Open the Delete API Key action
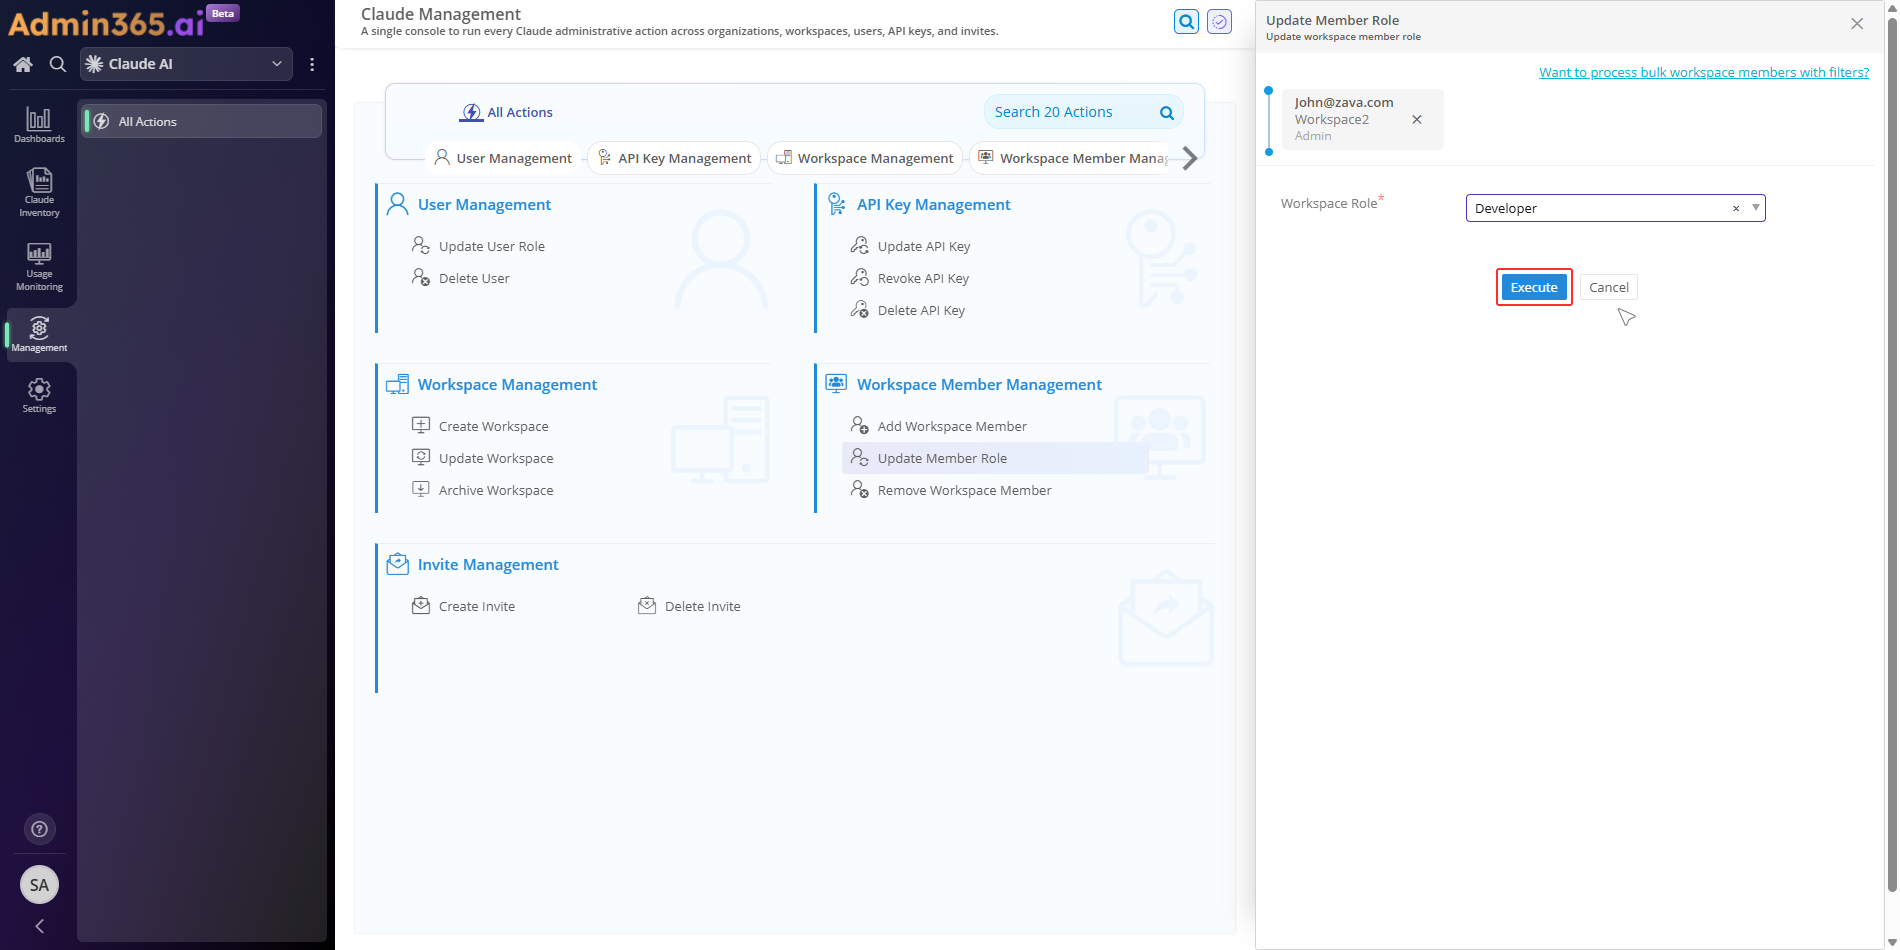The image size is (1900, 950). (x=921, y=310)
